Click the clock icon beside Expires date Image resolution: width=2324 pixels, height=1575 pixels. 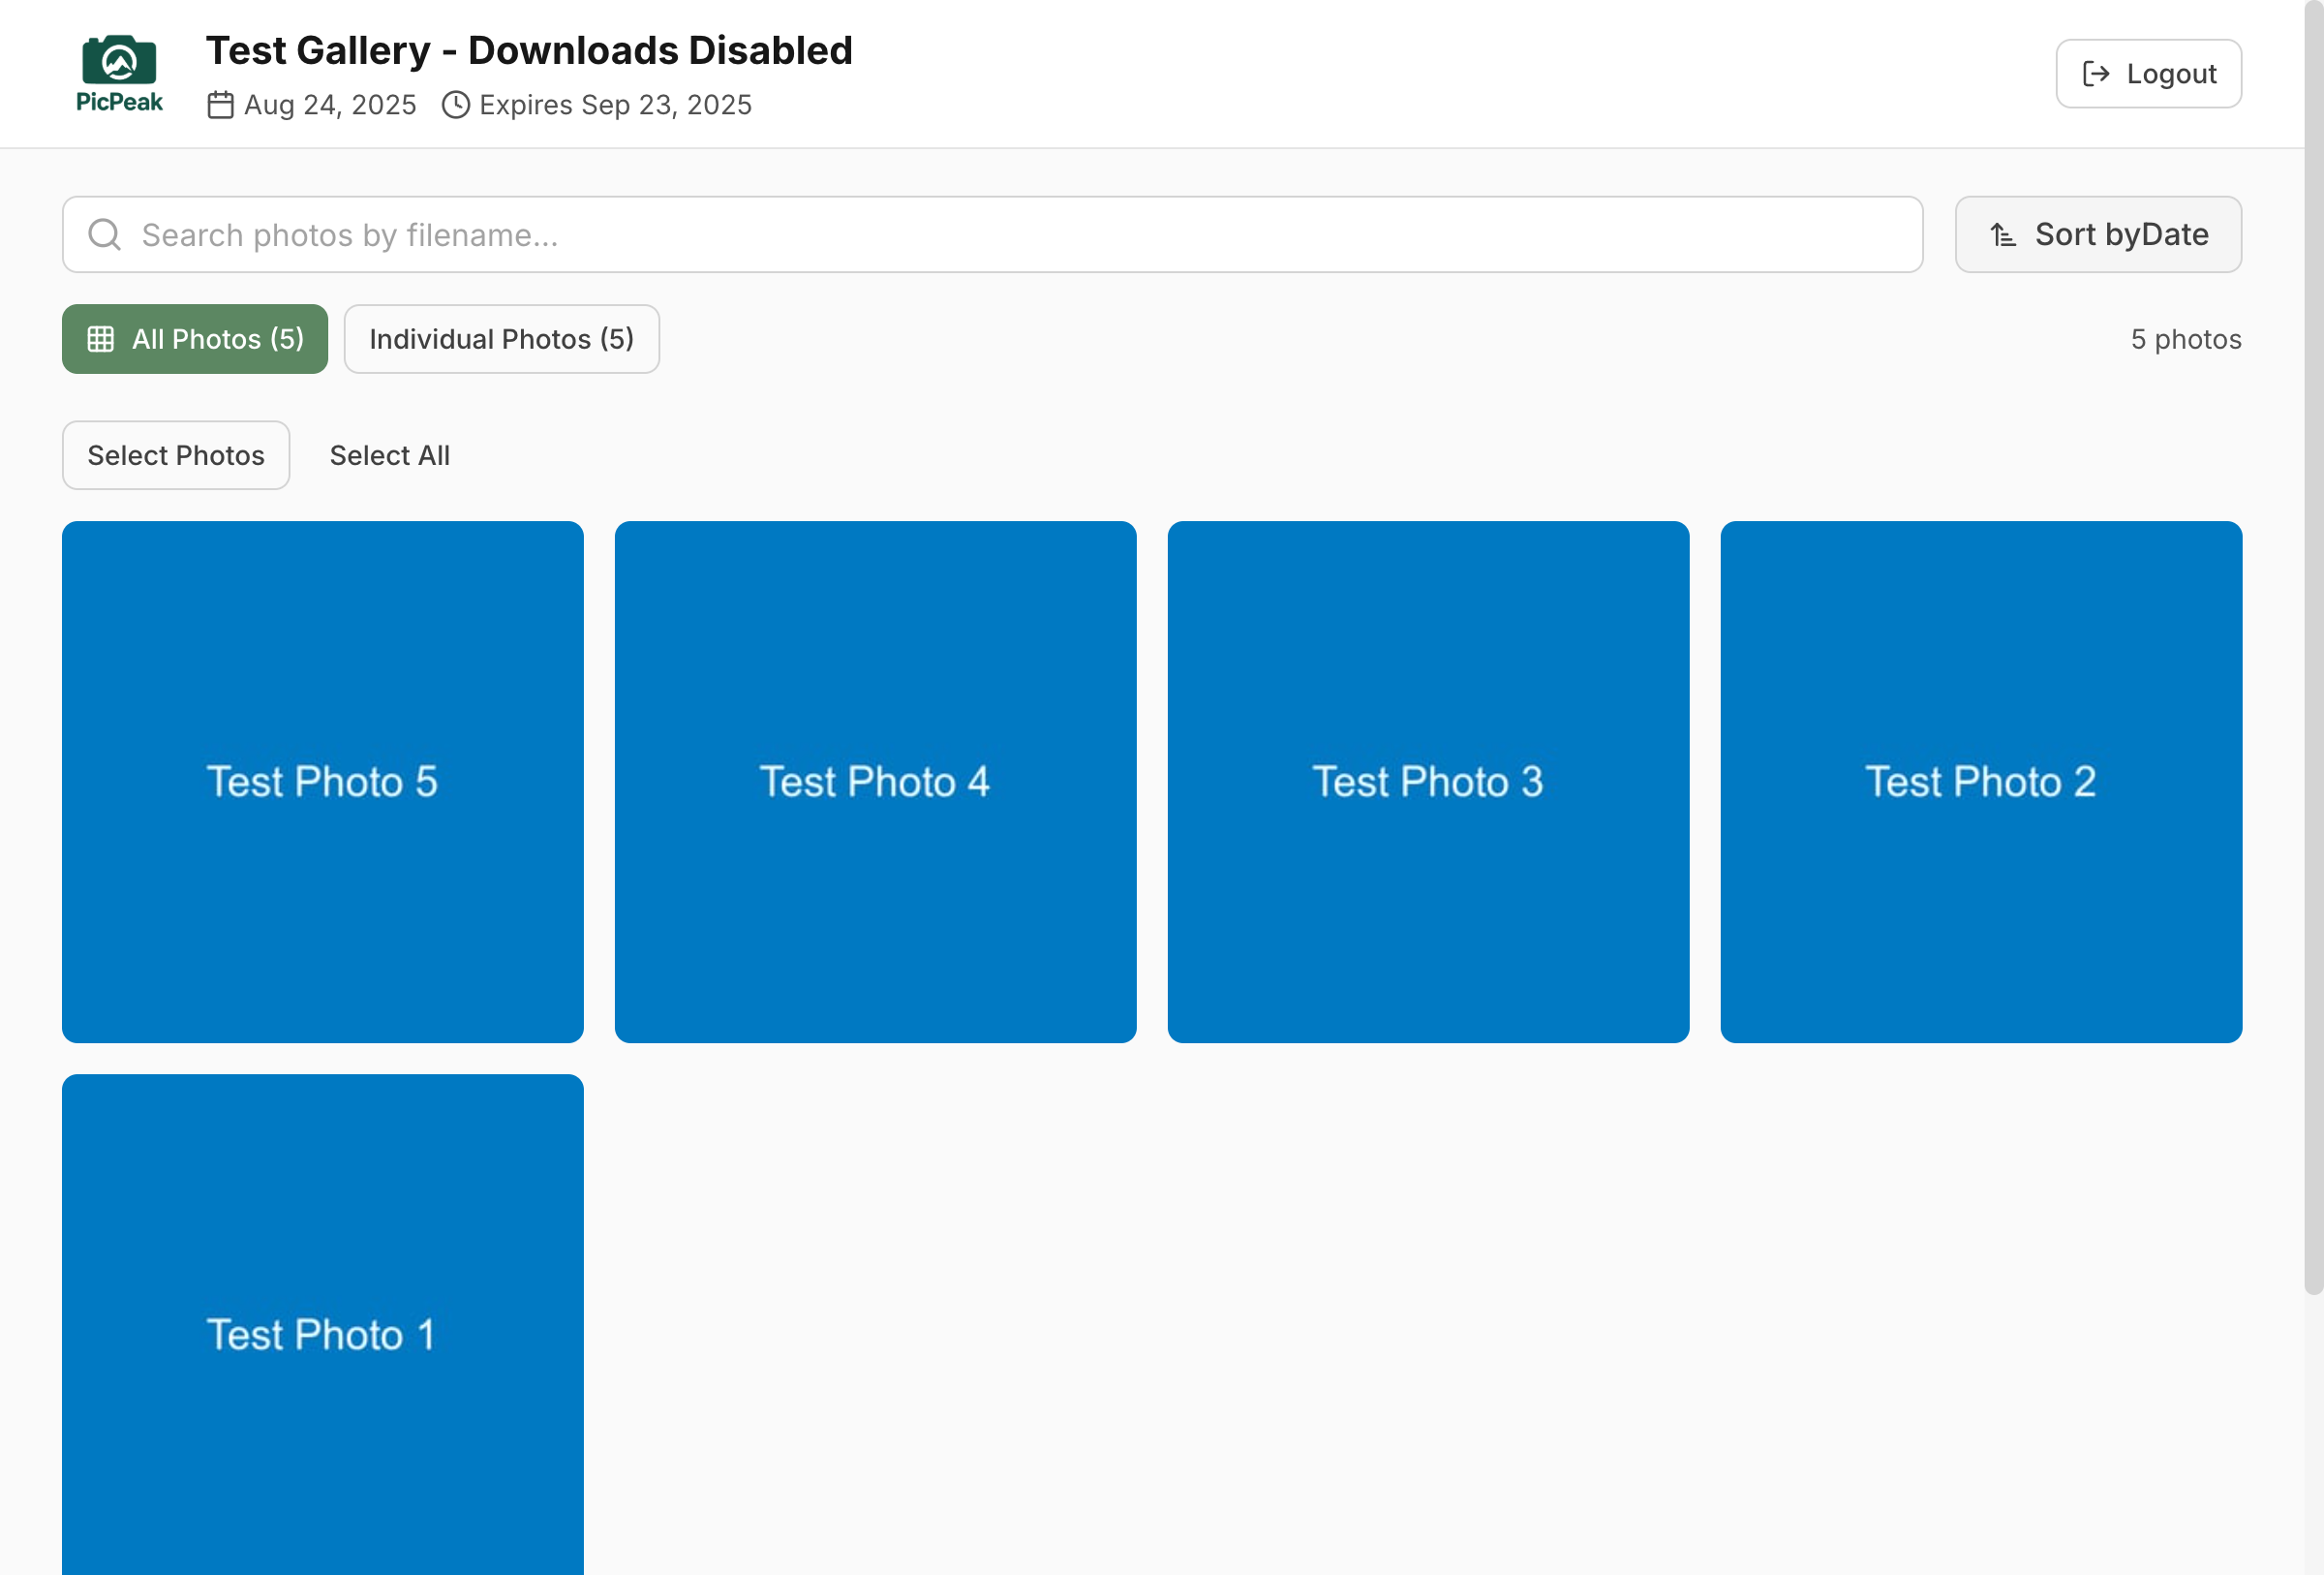point(456,105)
